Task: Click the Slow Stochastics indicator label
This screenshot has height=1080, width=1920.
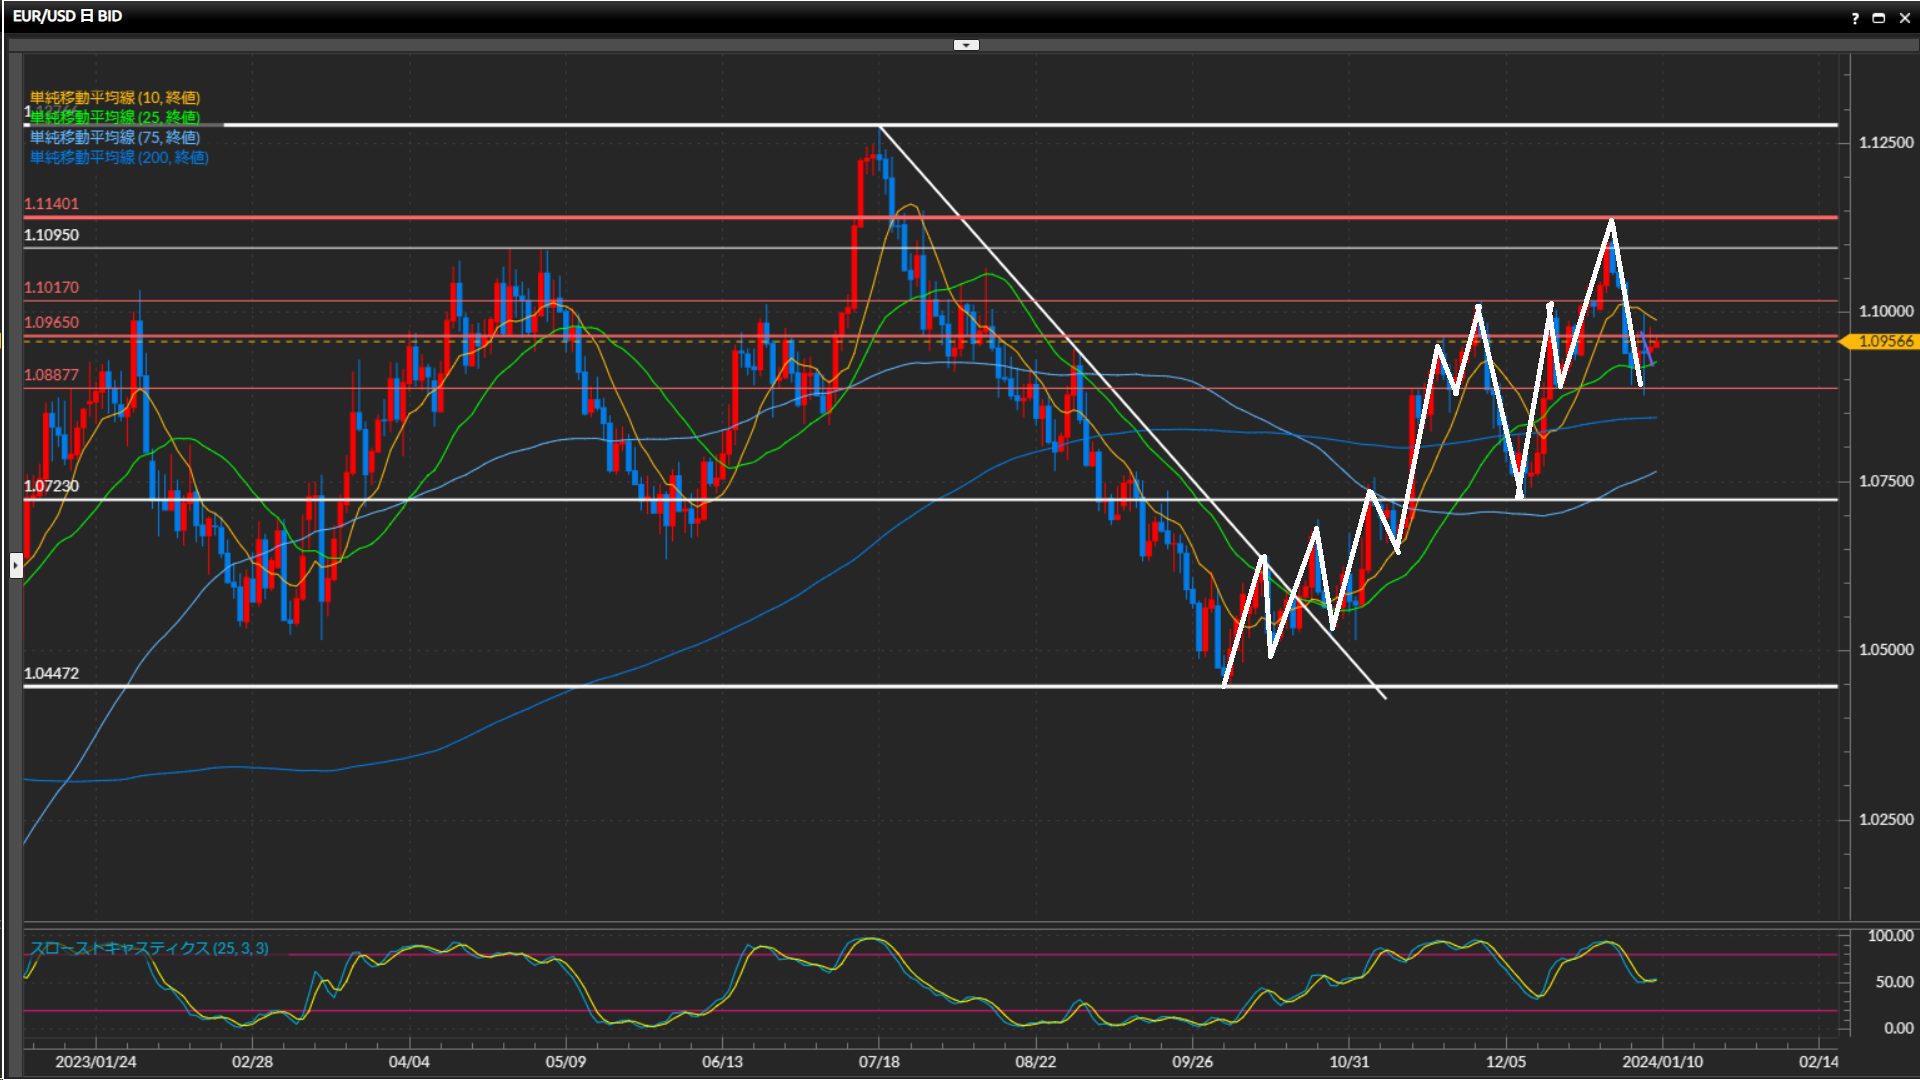Action: pos(149,948)
